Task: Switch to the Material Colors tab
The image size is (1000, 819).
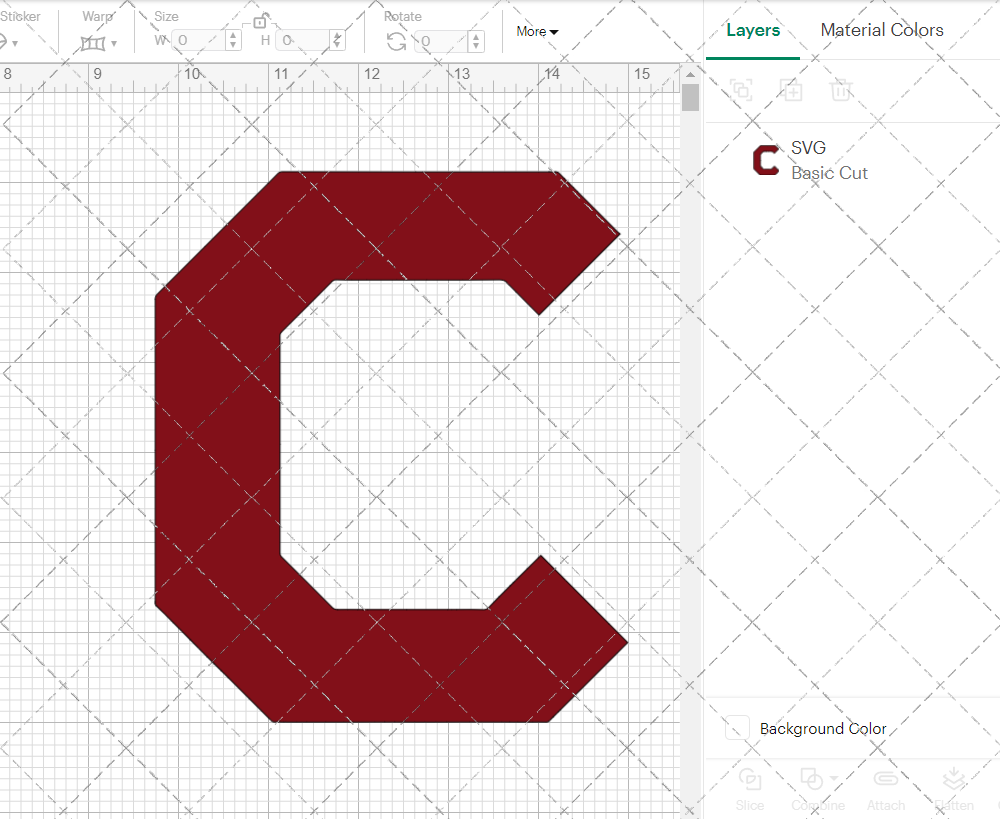Action: coord(882,30)
